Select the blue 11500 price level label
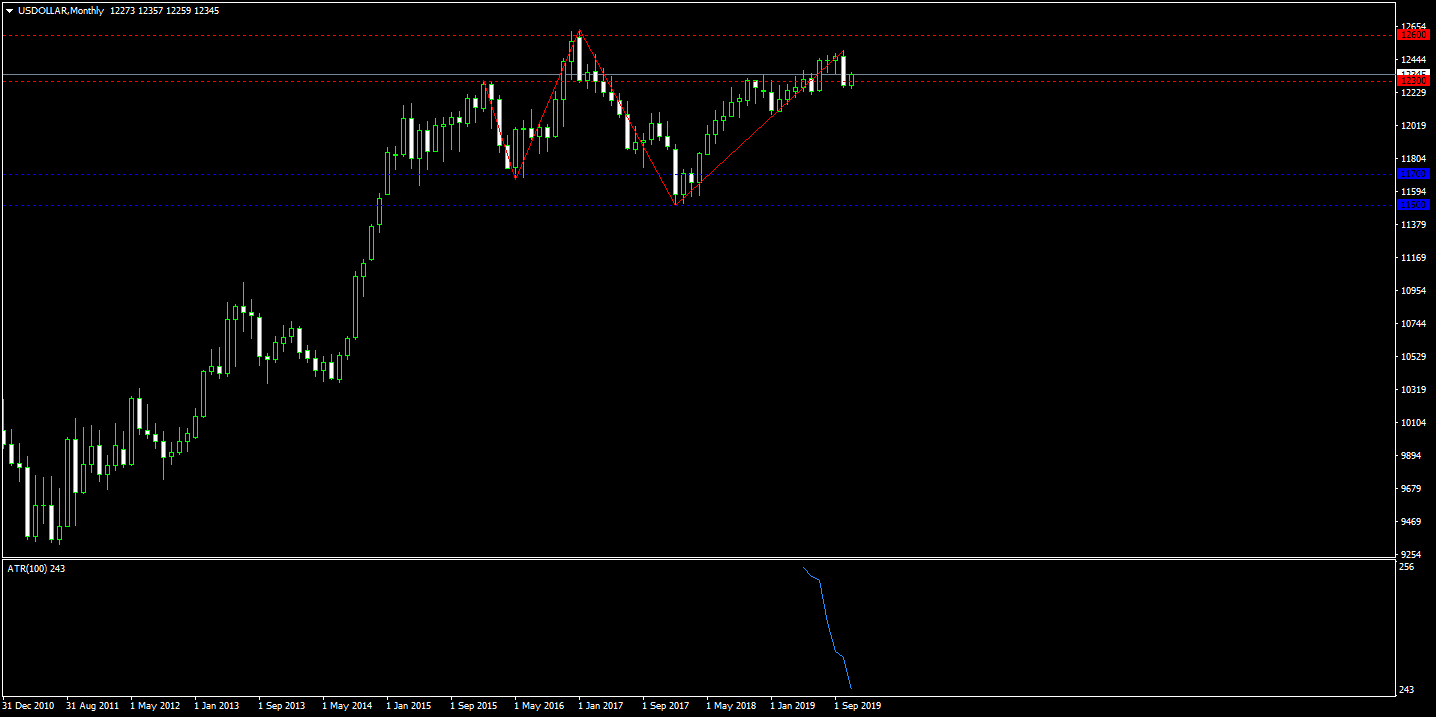The image size is (1436, 717). pyautogui.click(x=1414, y=205)
